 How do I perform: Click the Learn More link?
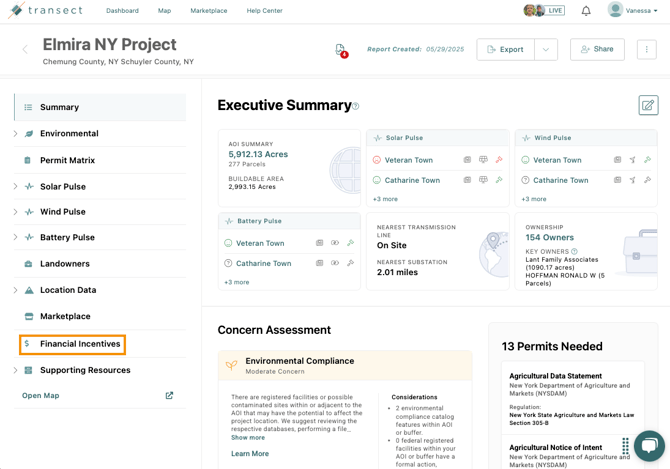(250, 454)
